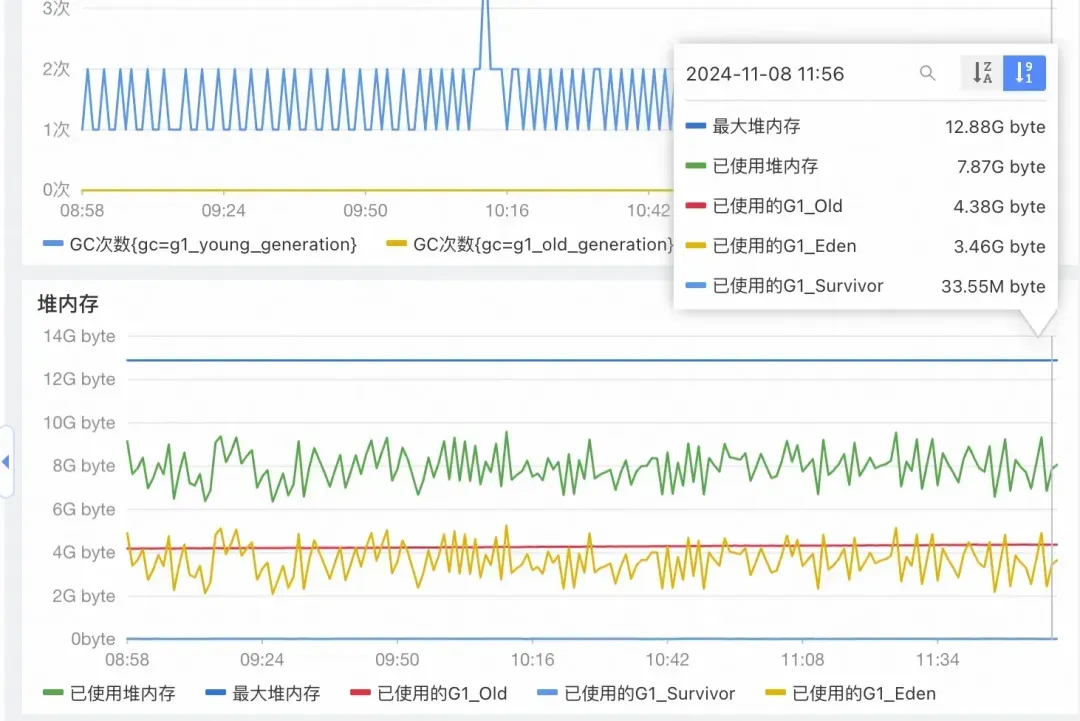Select 最大堆内存 row in the tooltip
This screenshot has height=721, width=1080.
[866, 127]
